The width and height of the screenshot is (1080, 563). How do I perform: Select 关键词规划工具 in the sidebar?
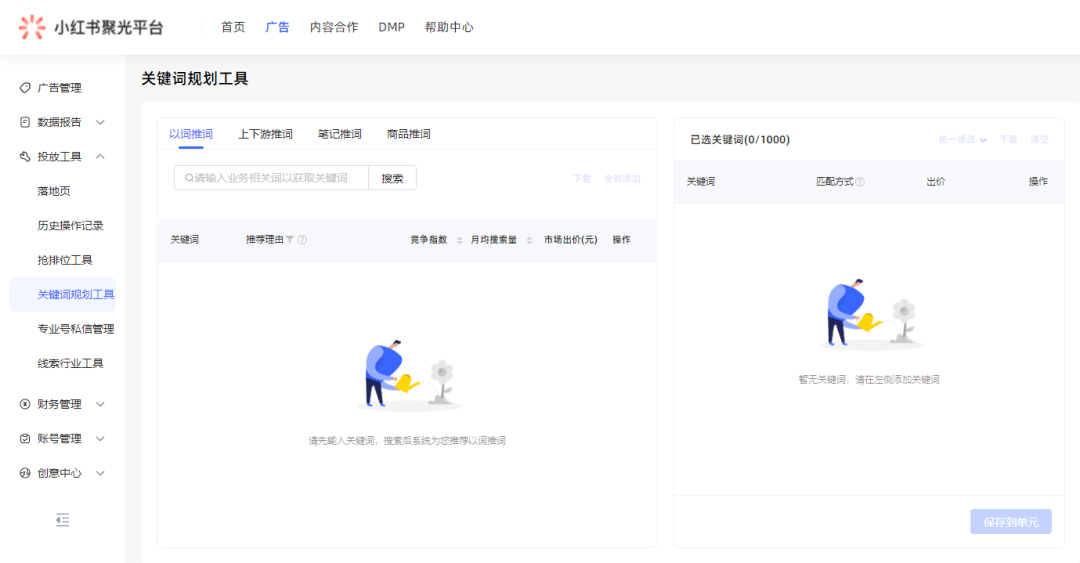tap(63, 294)
